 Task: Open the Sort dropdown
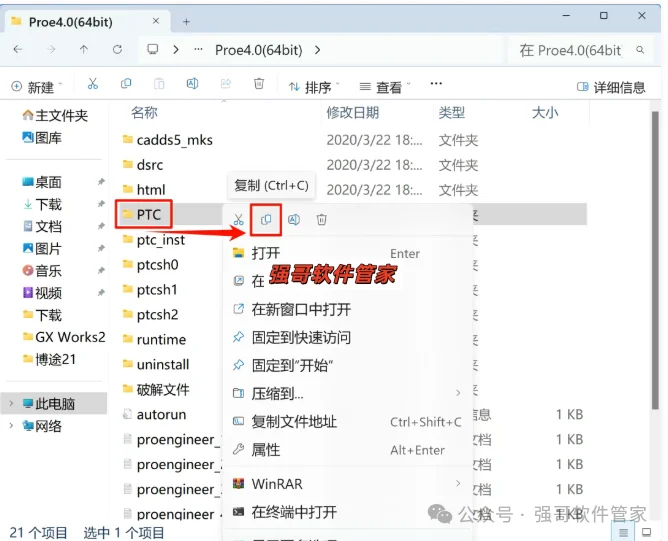click(x=314, y=87)
